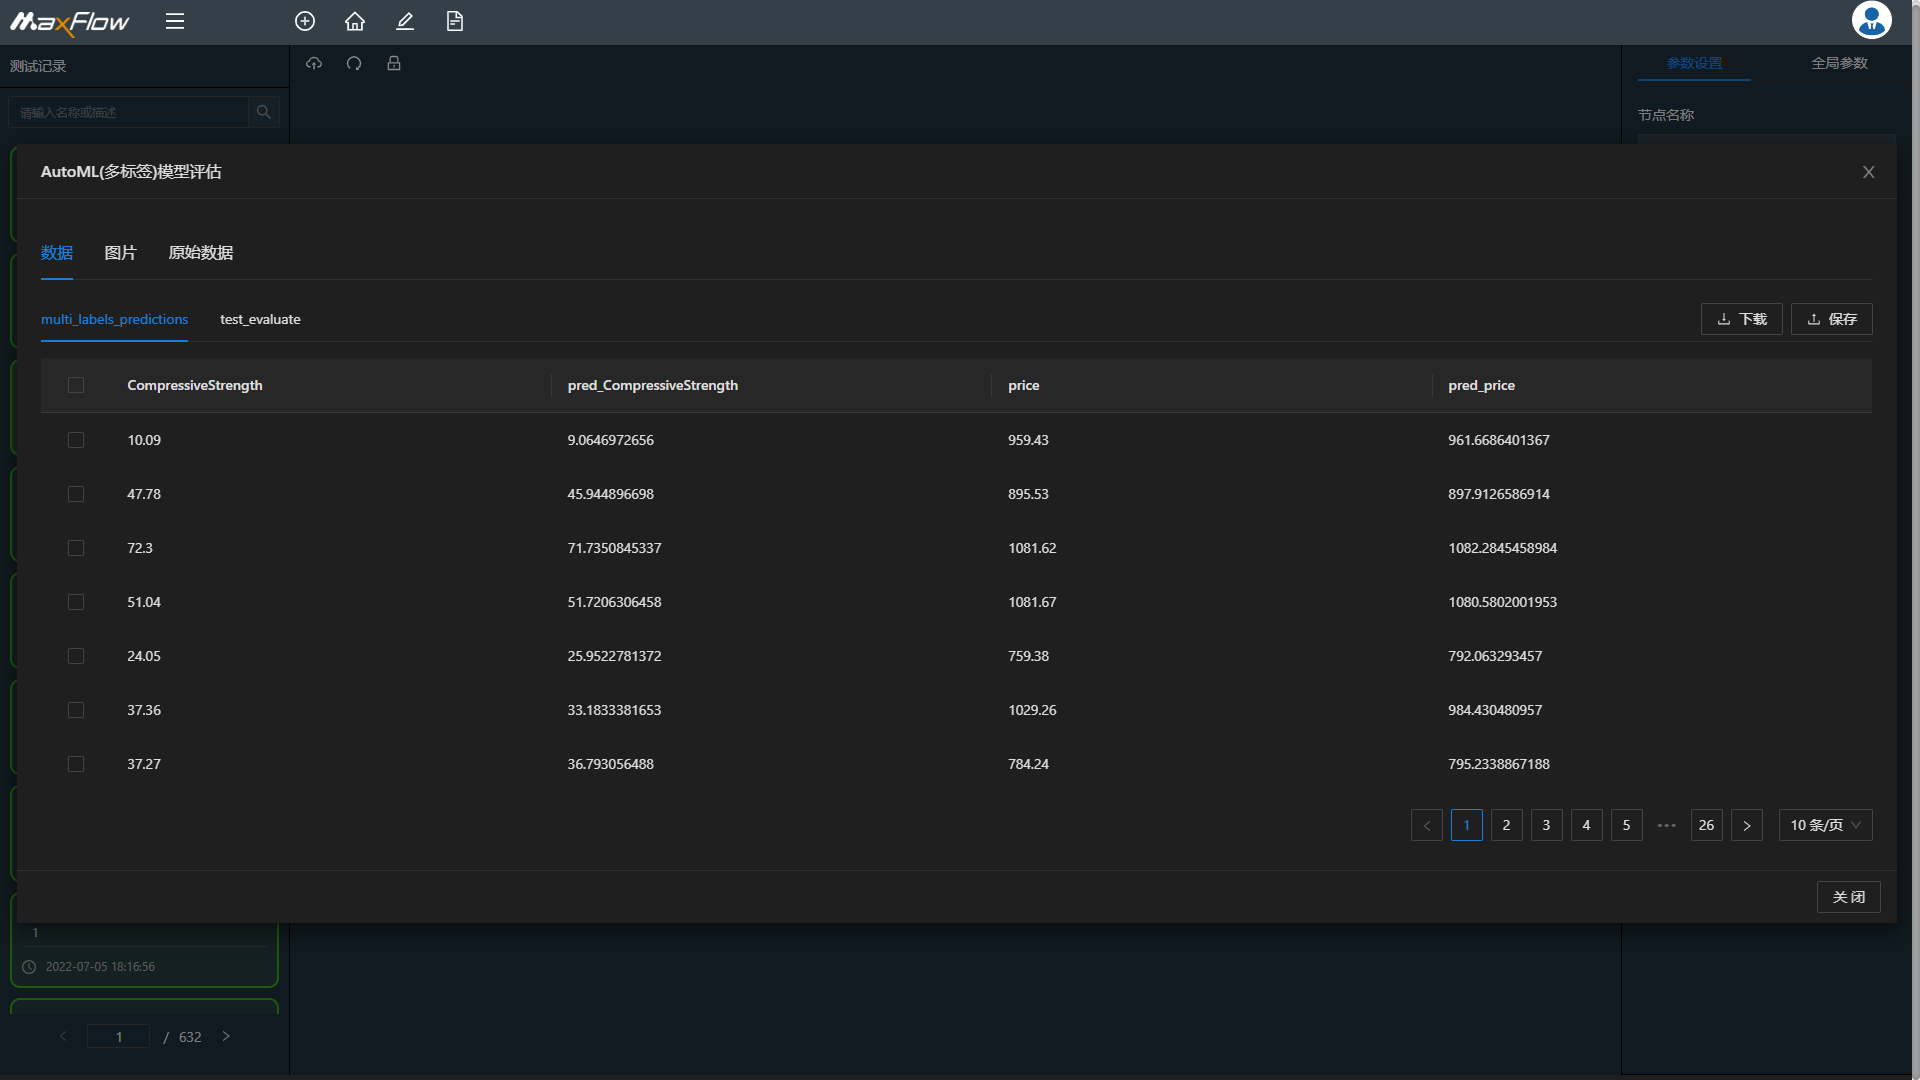This screenshot has width=1920, height=1080.
Task: Click the lock icon in toolbar
Action: click(394, 63)
